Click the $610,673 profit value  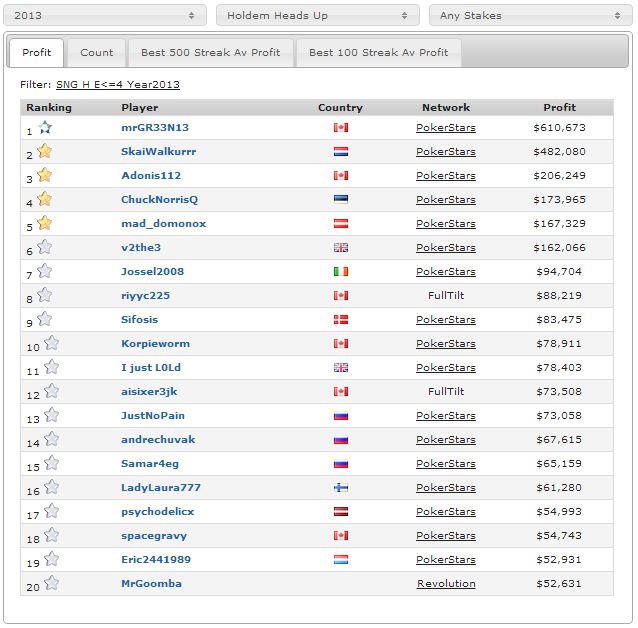point(559,128)
